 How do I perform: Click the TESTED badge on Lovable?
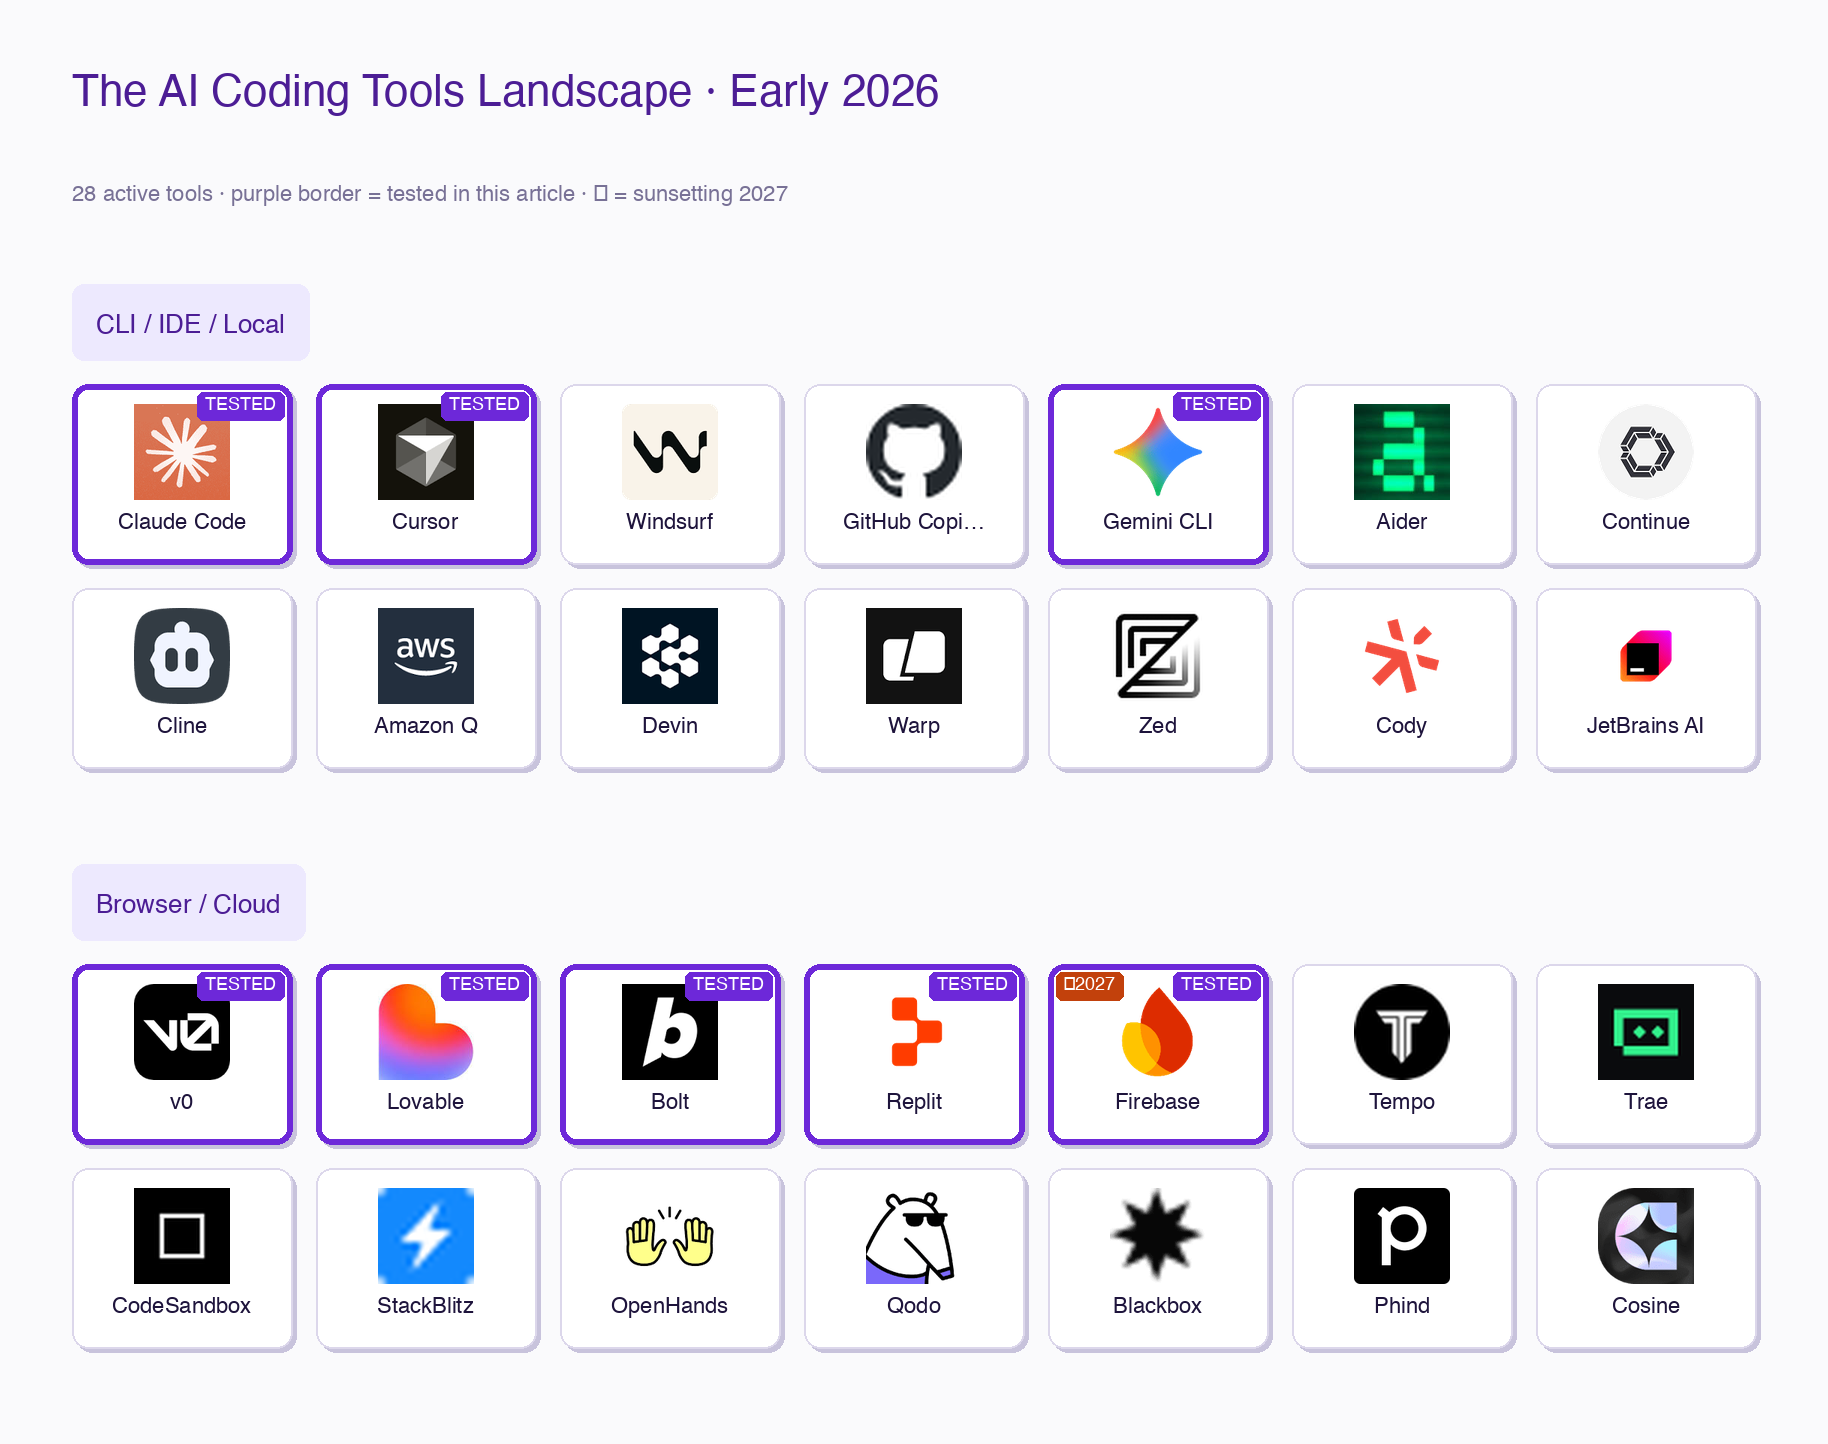[x=485, y=984]
